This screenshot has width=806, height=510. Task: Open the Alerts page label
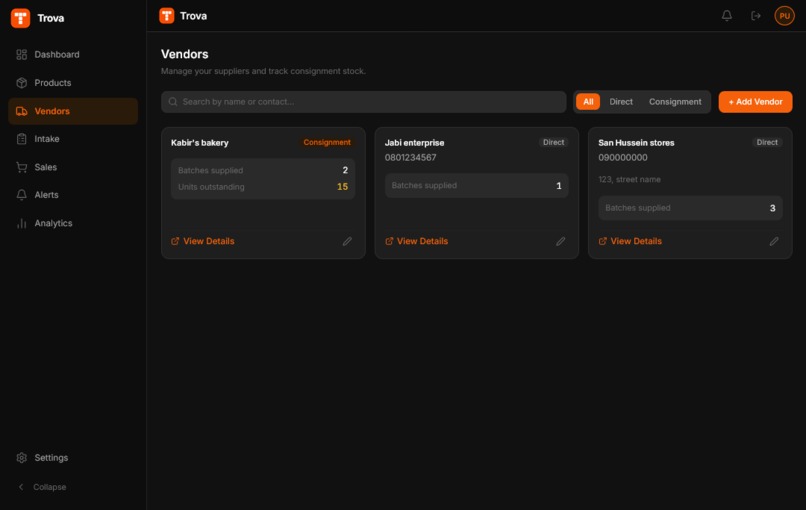pos(46,195)
